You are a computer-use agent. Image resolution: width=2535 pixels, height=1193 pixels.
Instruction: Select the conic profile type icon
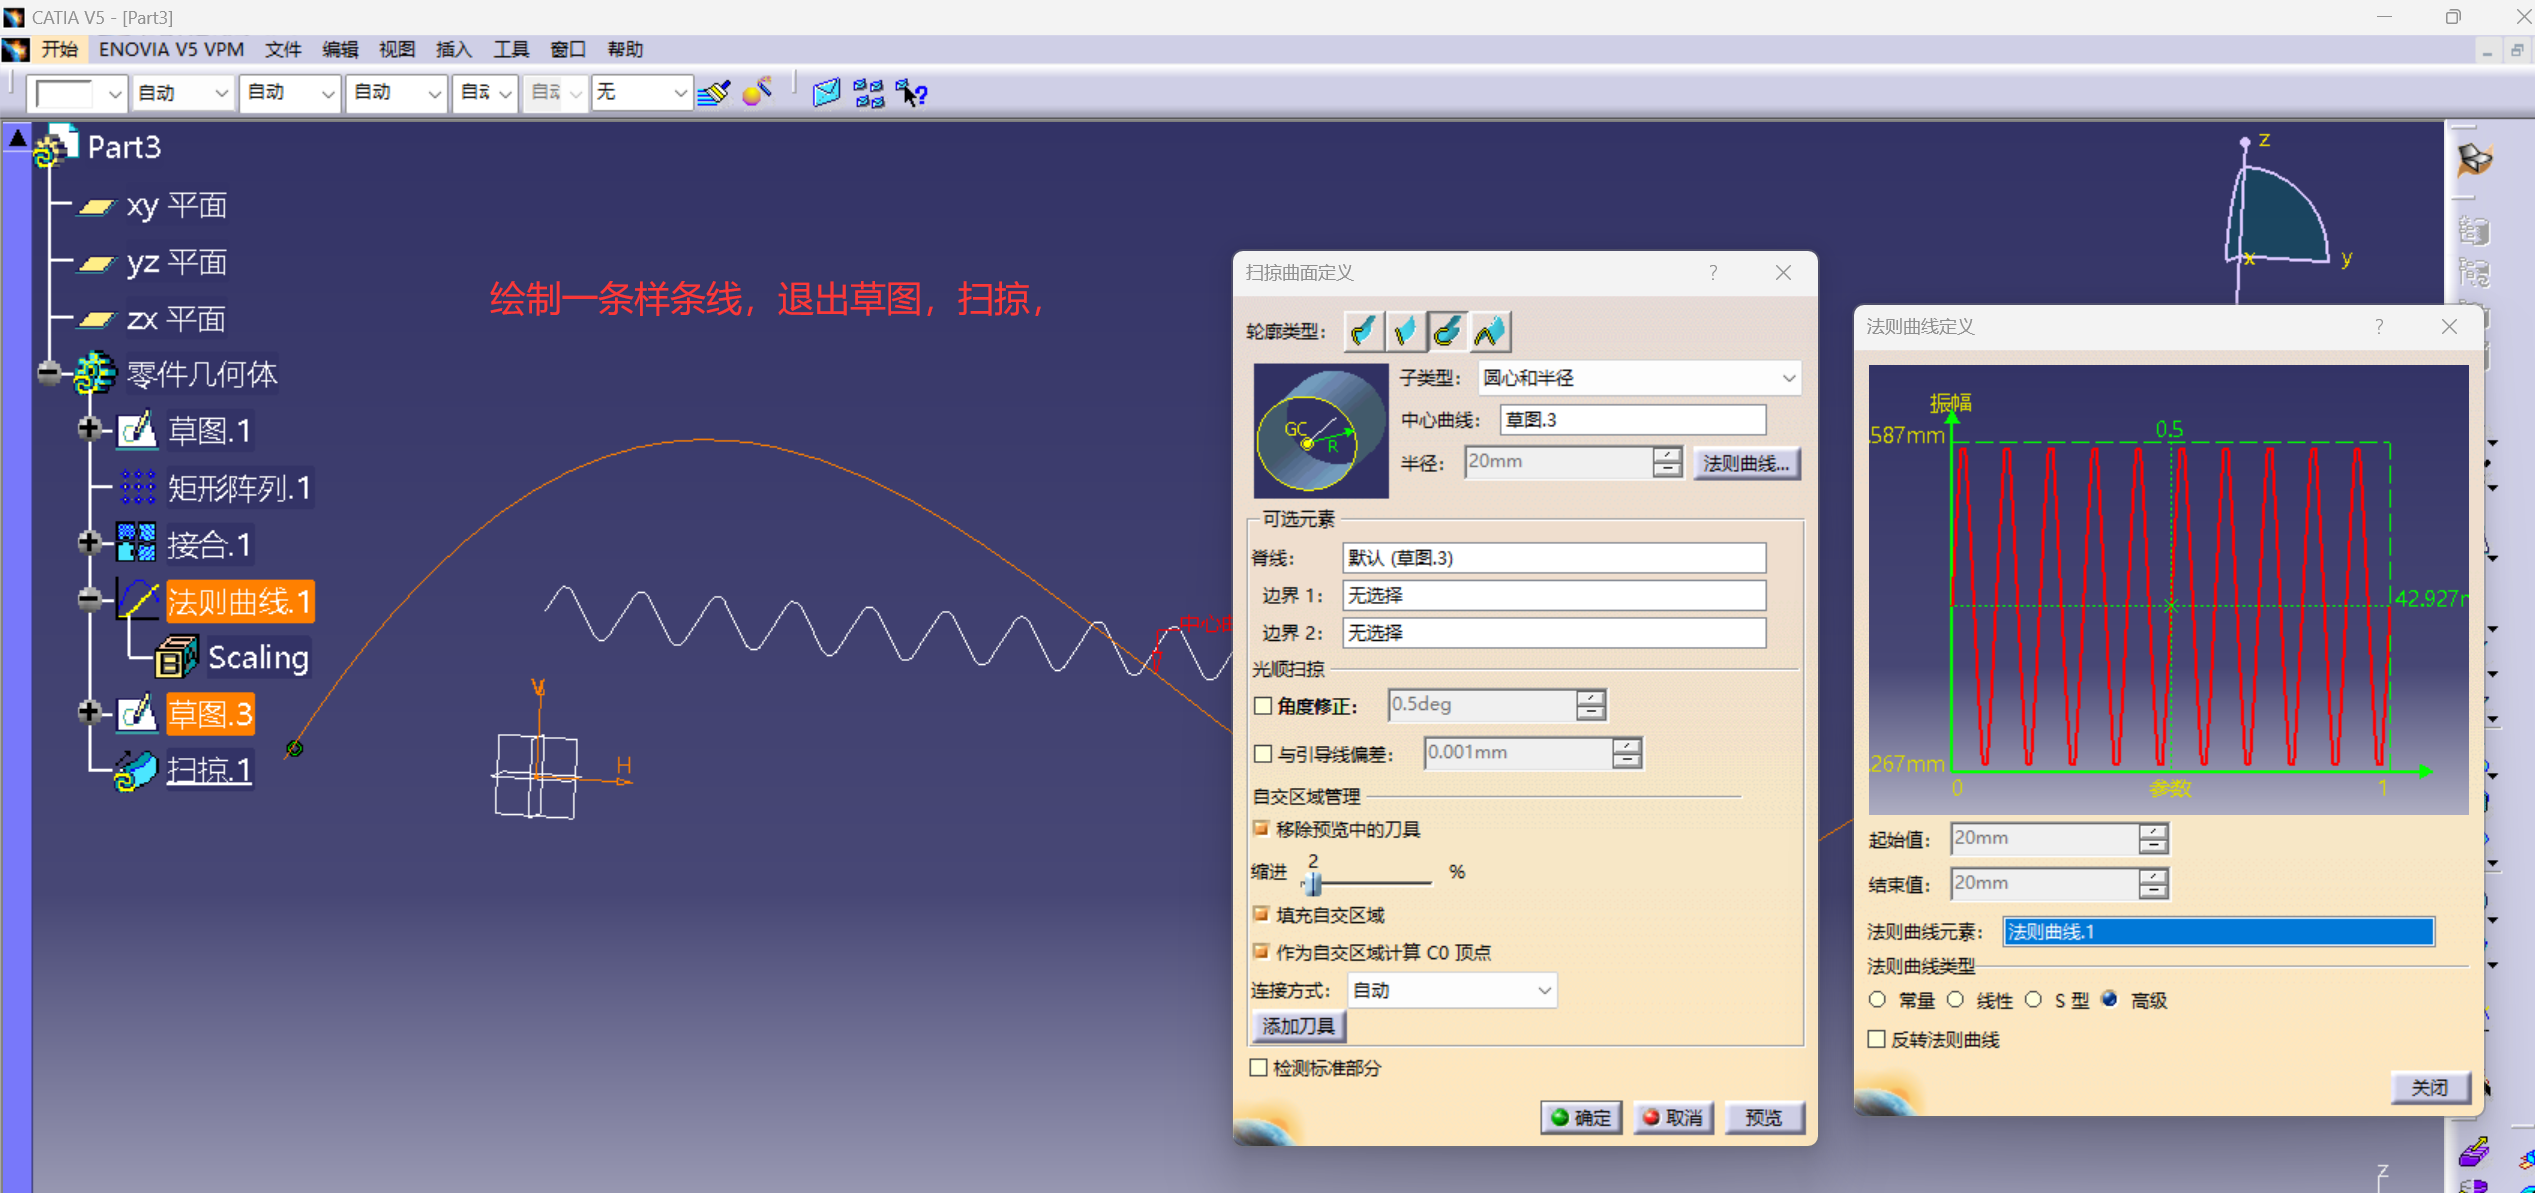tap(1490, 331)
